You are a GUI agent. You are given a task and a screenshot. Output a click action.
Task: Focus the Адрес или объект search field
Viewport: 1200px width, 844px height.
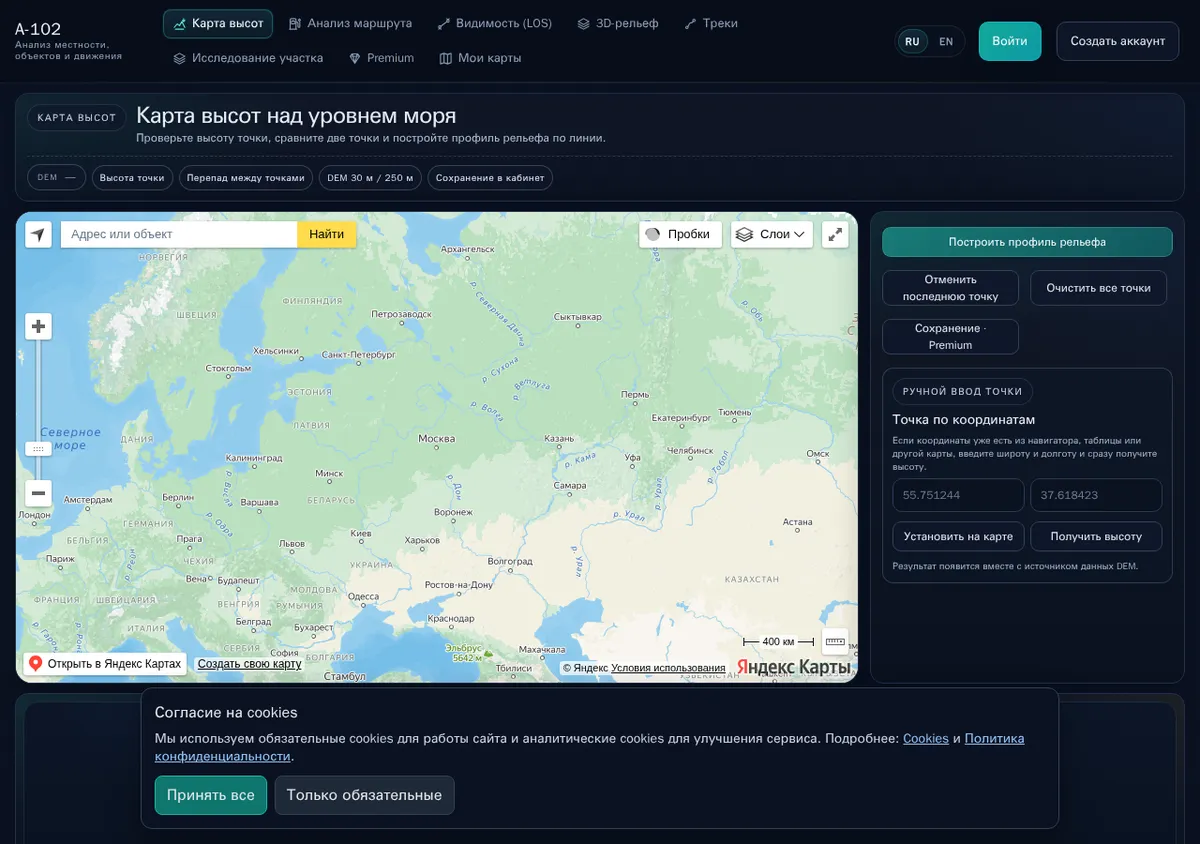click(179, 234)
